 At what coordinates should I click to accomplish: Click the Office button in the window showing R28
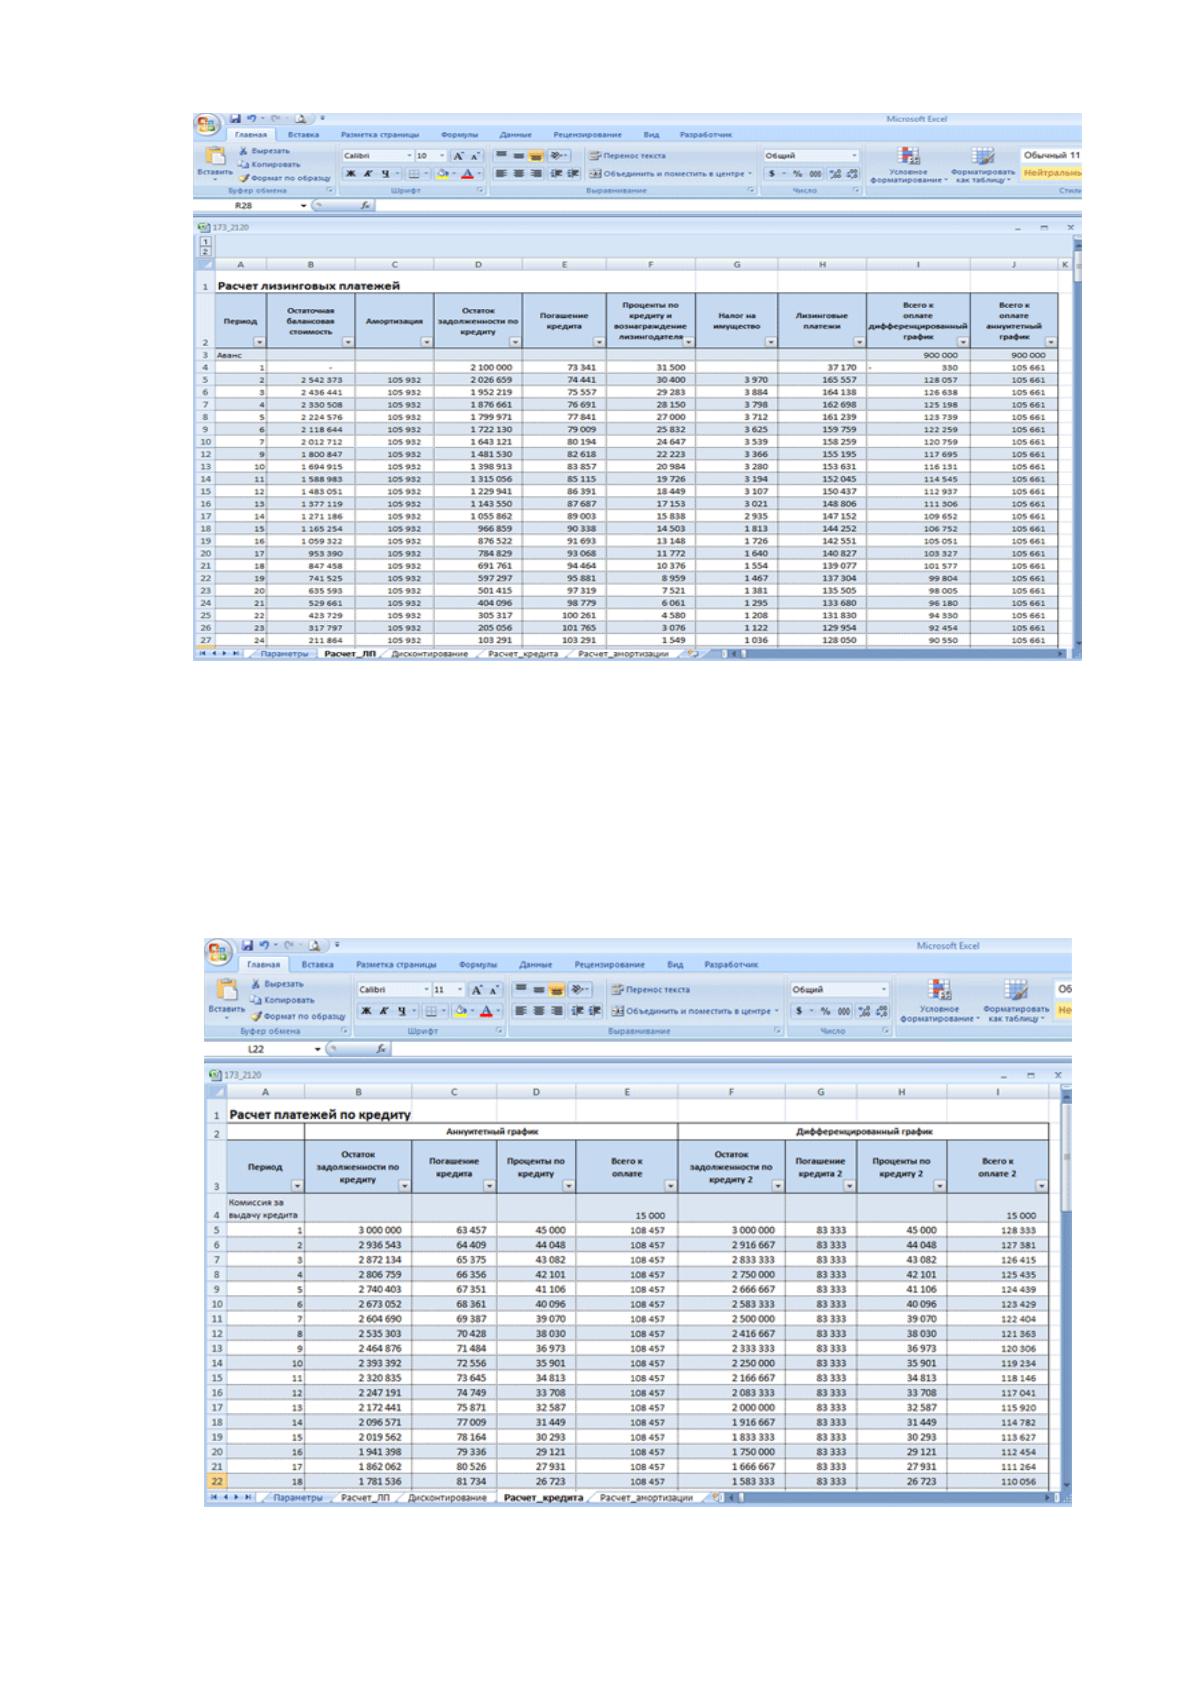point(207,126)
